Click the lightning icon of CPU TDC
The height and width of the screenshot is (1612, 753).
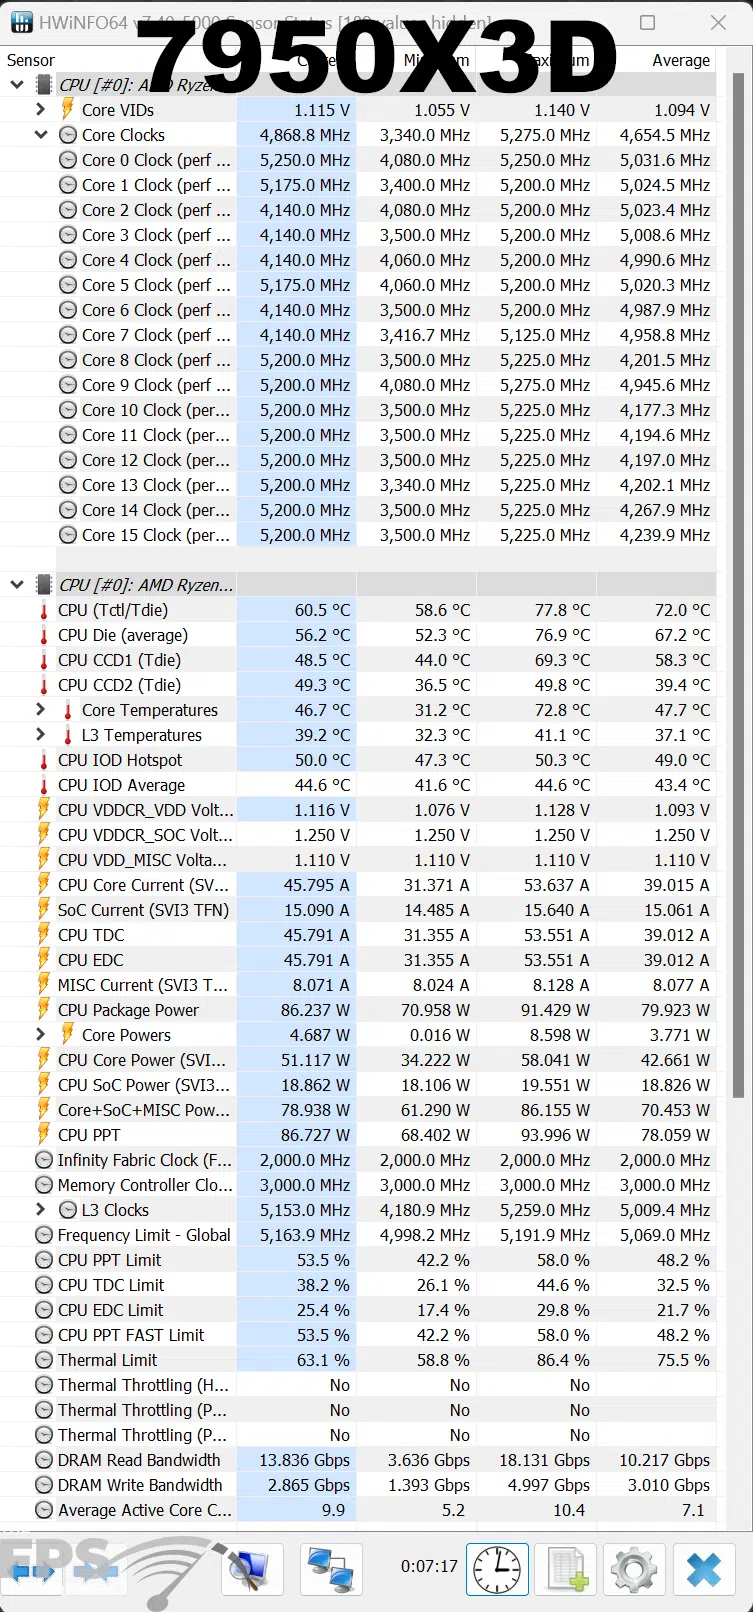tap(44, 935)
